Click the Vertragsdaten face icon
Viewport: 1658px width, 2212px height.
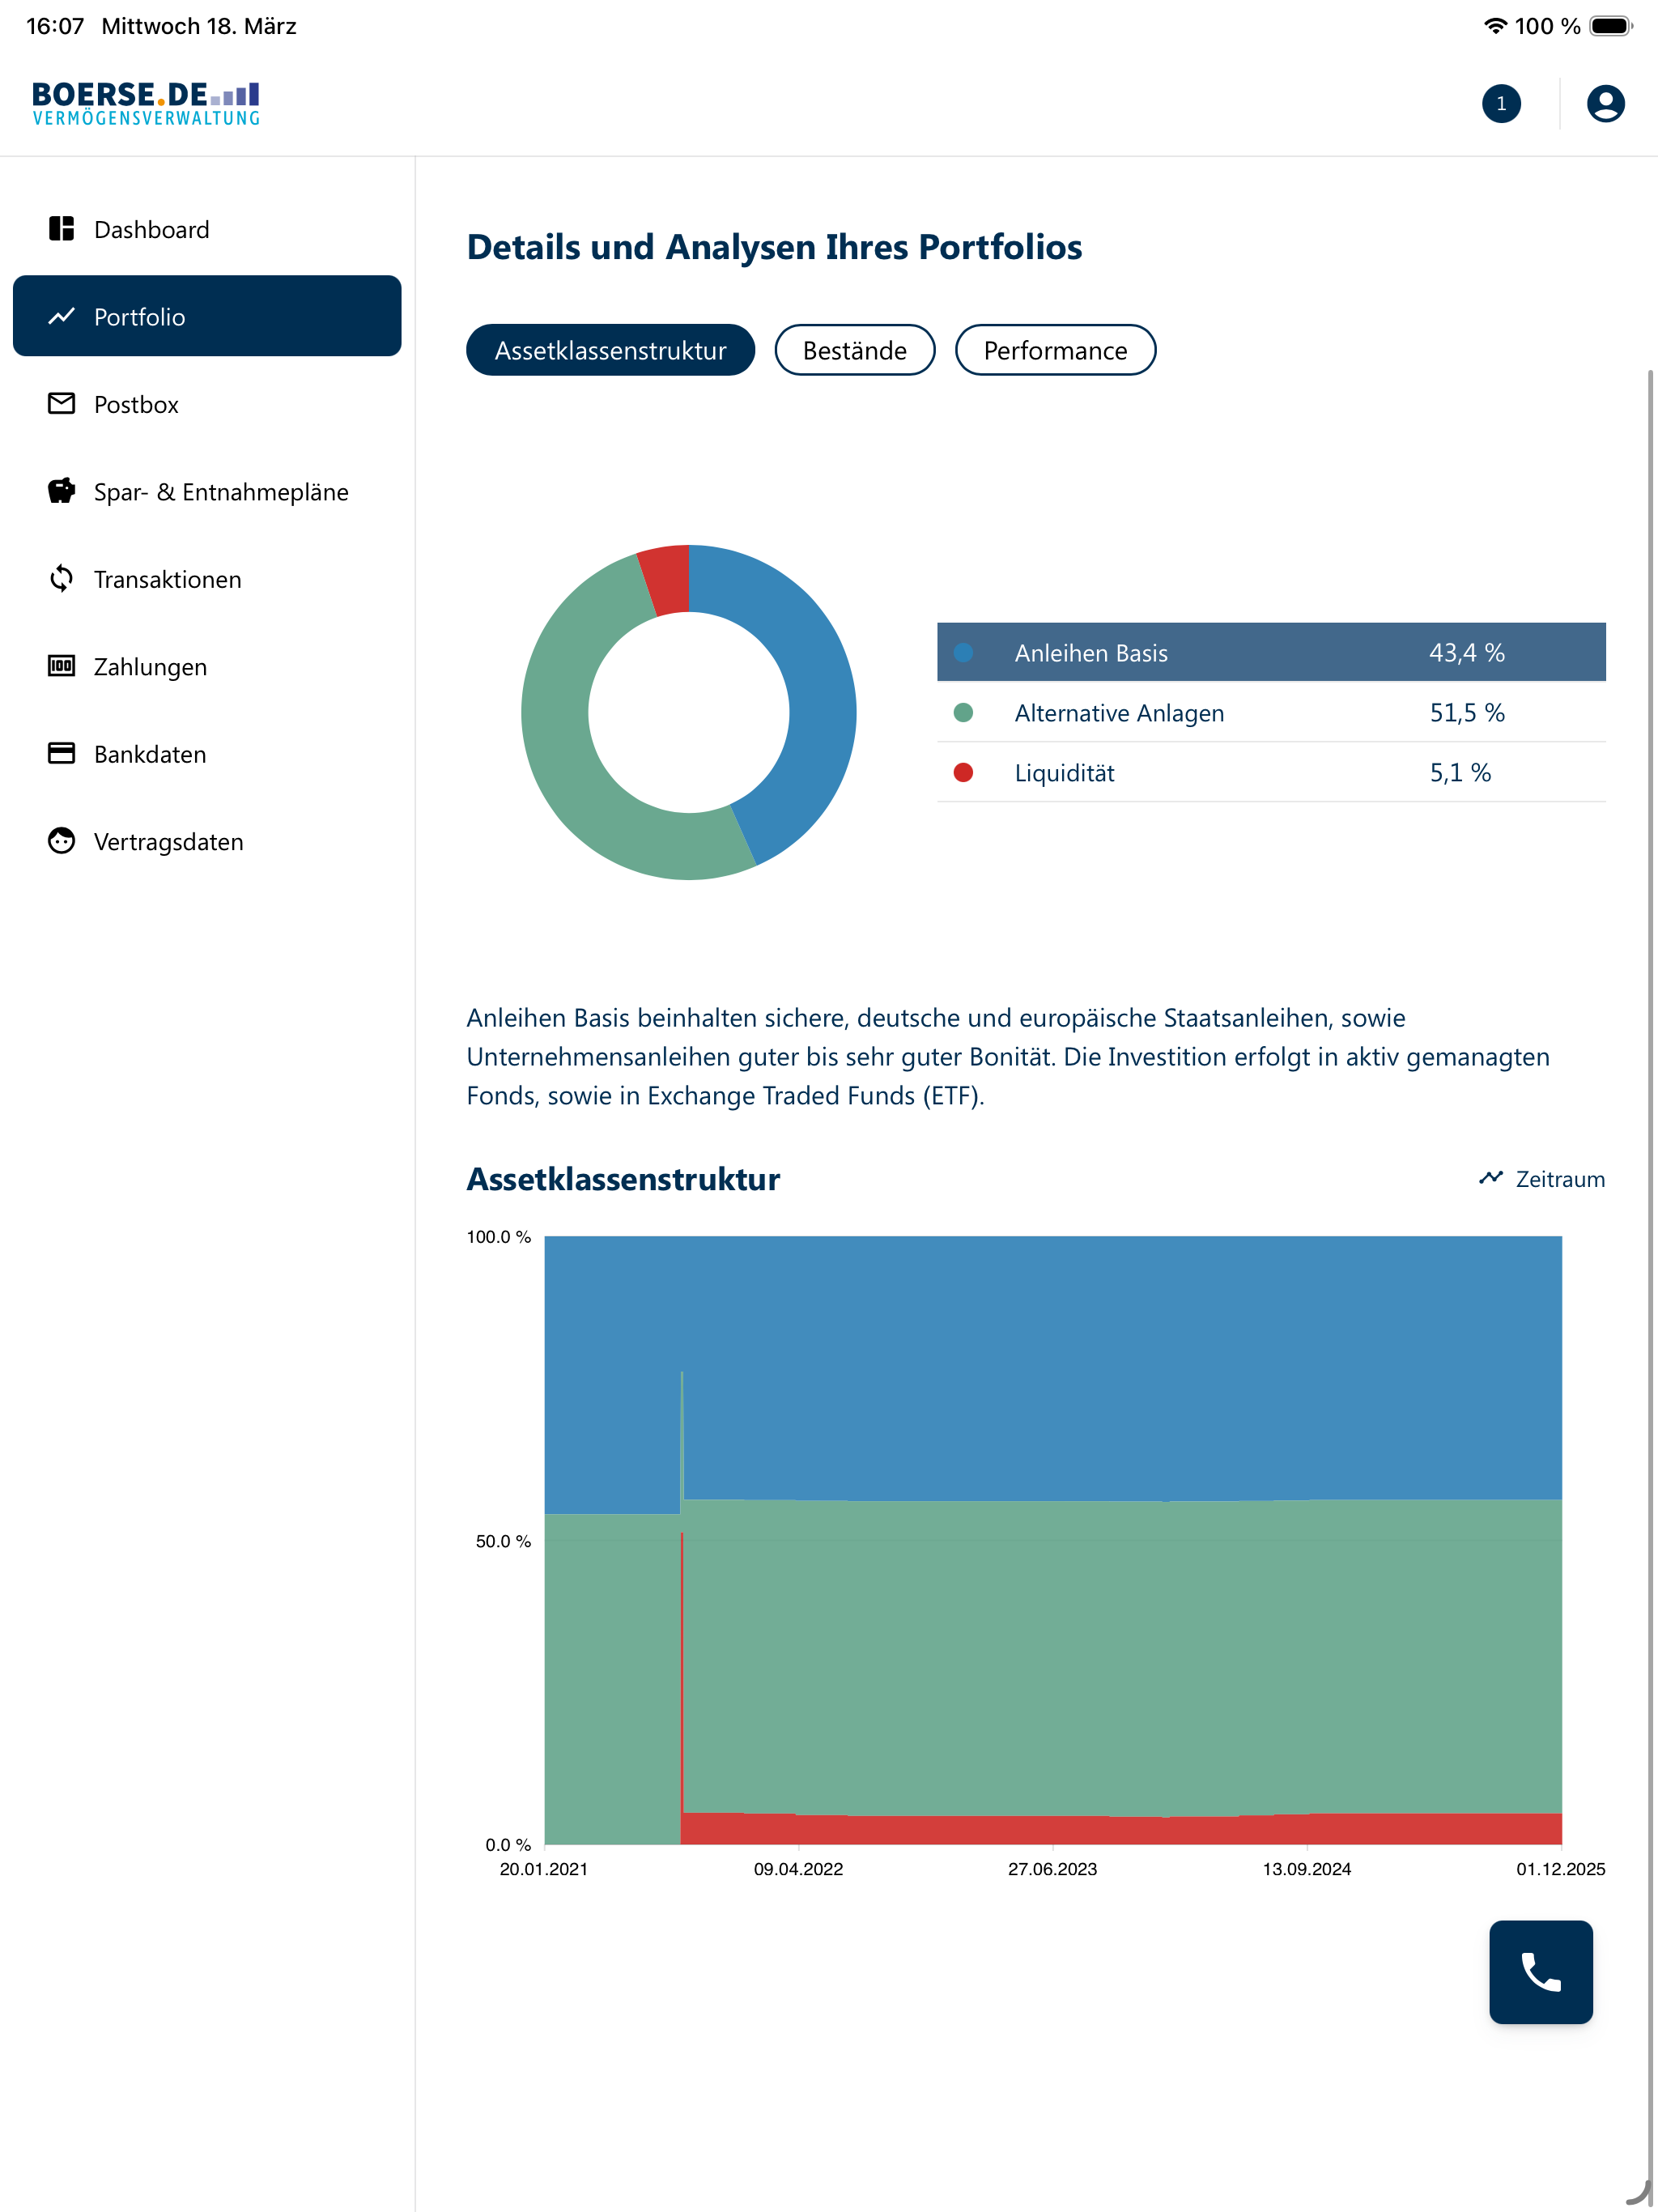pos(62,841)
